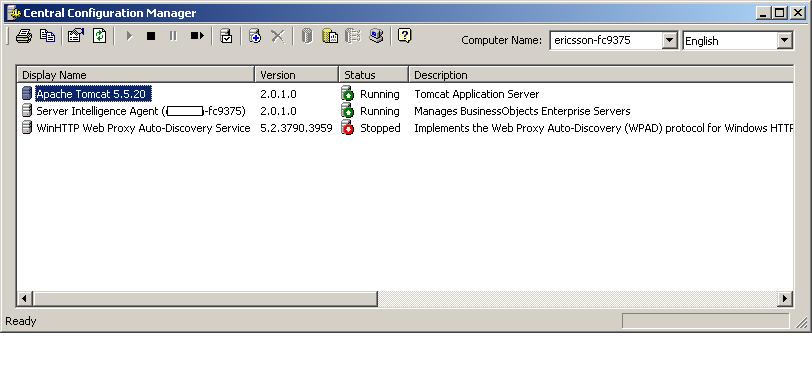Click the Delete Server X icon

click(x=278, y=36)
